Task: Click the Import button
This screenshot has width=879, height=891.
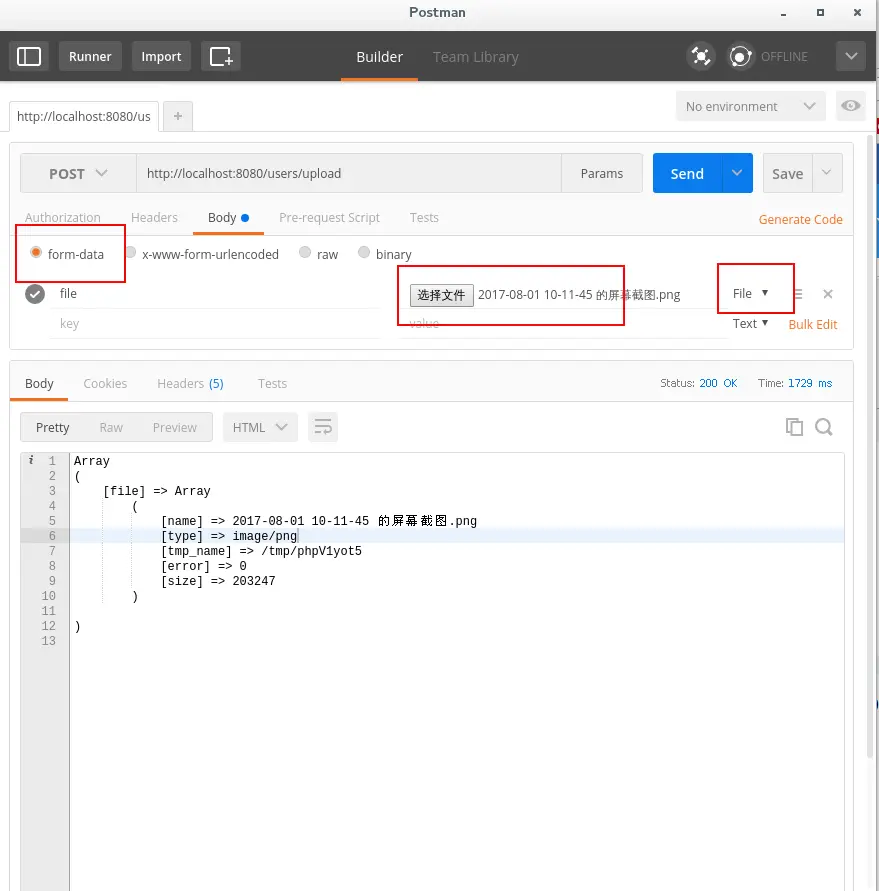Action: (161, 56)
